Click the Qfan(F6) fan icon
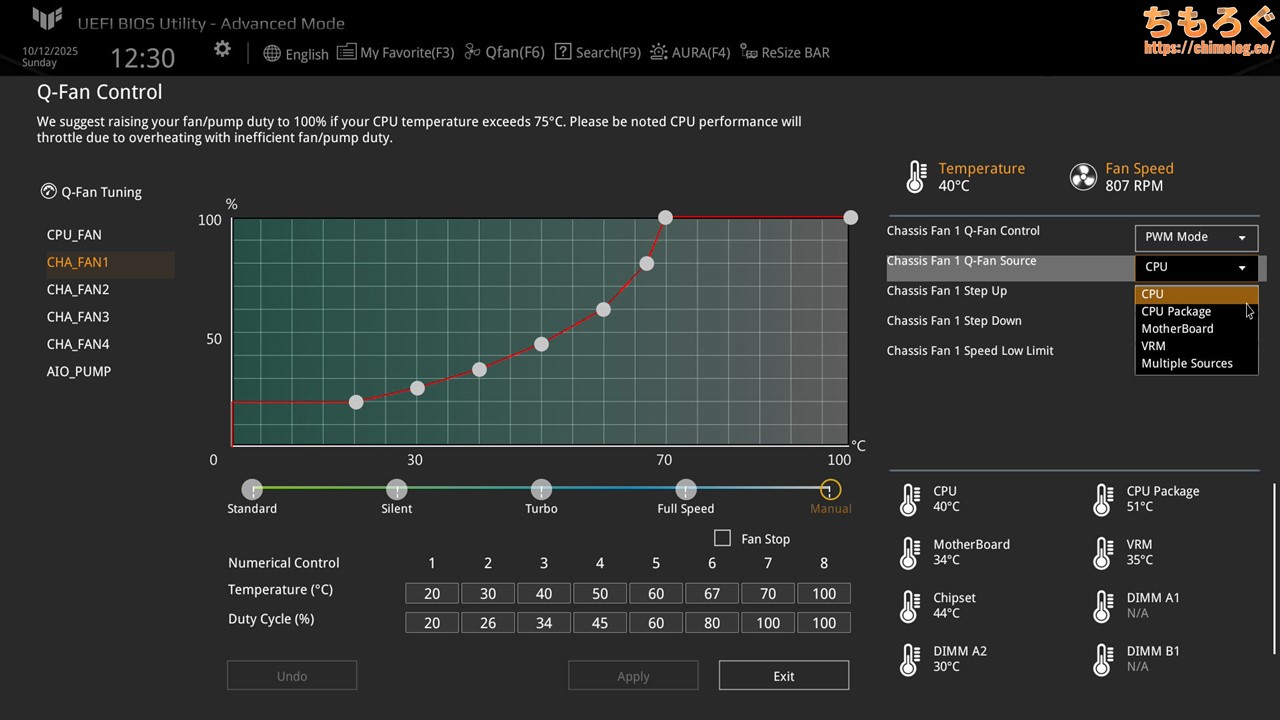The height and width of the screenshot is (720, 1280). [x=473, y=52]
